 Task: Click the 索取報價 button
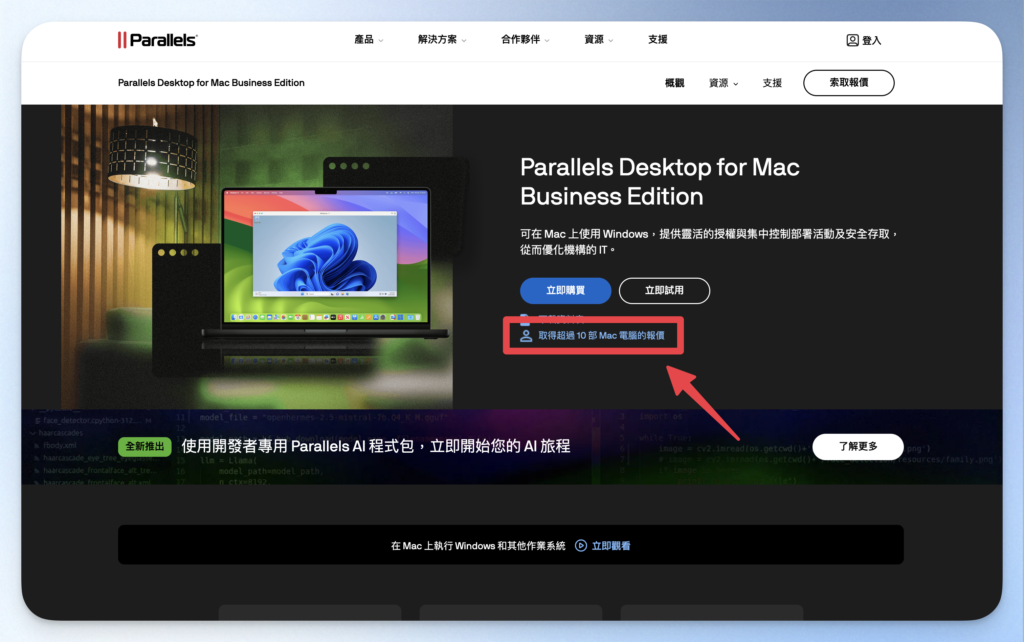tap(848, 83)
